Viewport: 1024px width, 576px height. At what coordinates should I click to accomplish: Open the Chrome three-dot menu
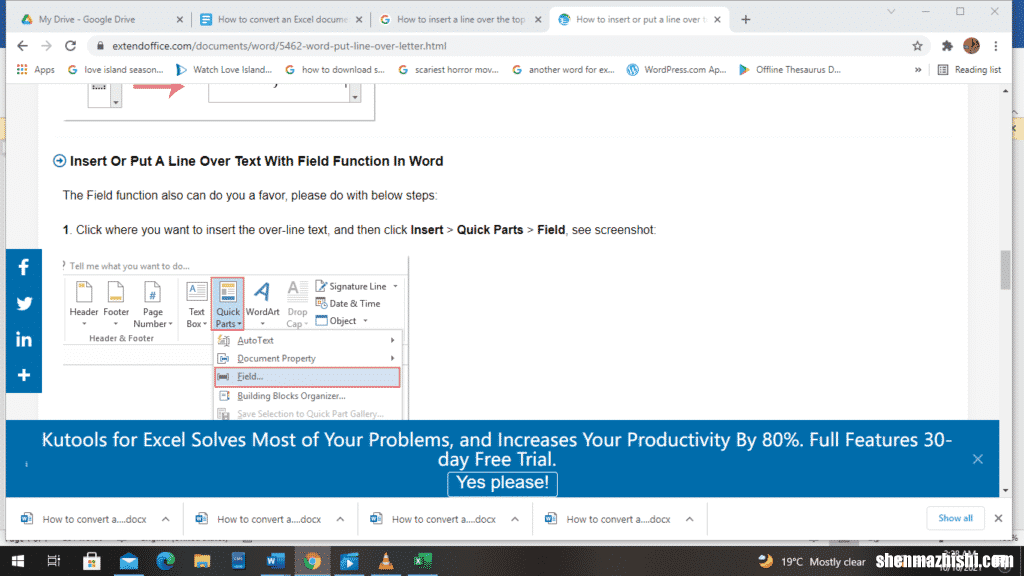point(996,46)
